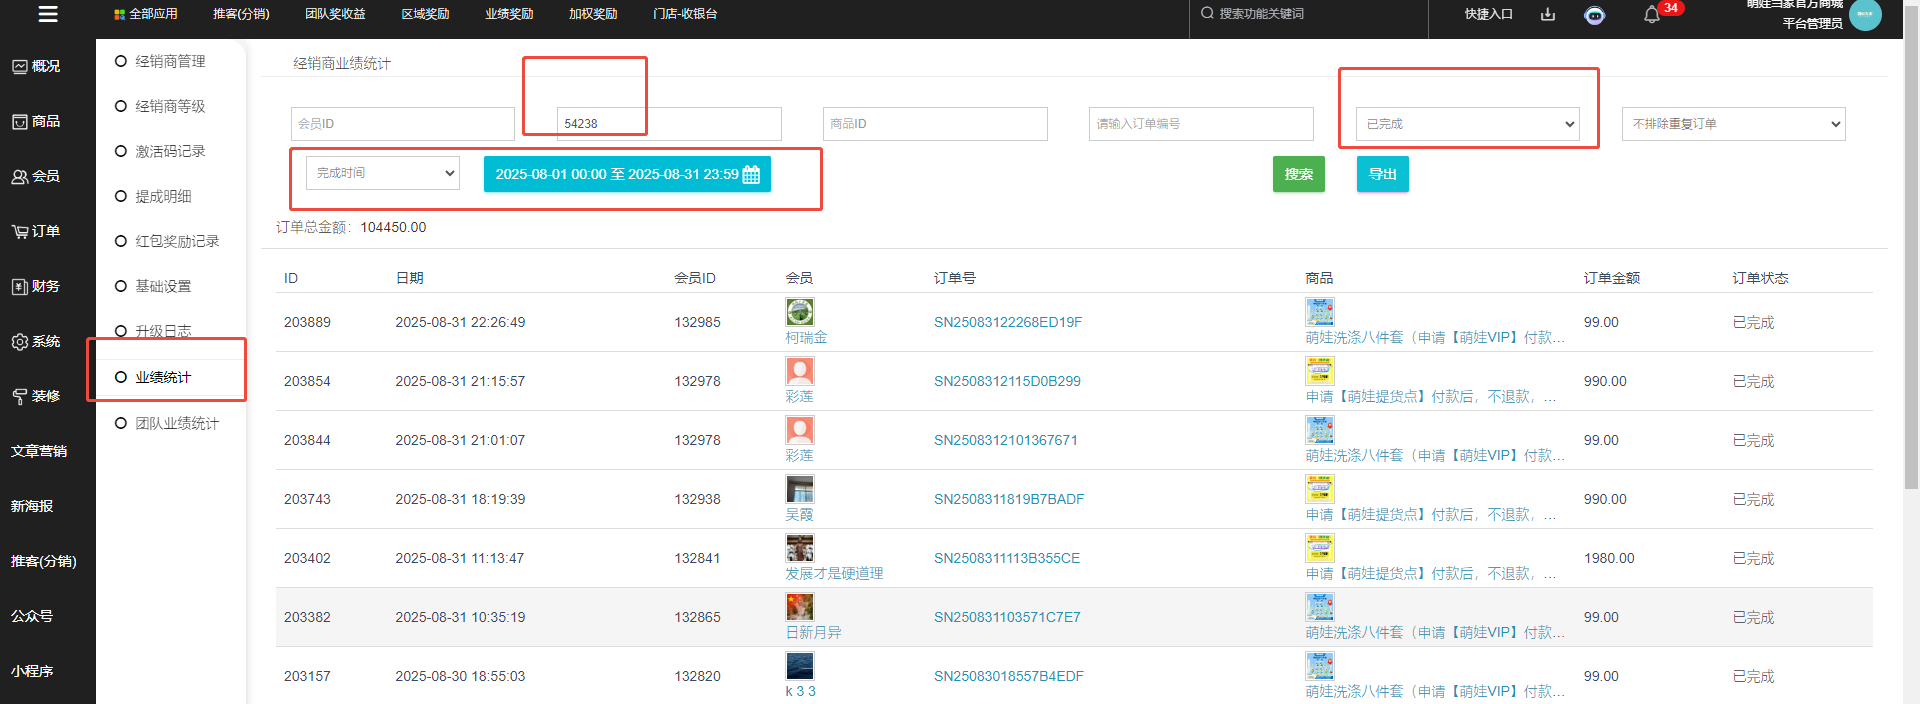Open 会员 section in left sidebar

pyautogui.click(x=36, y=176)
